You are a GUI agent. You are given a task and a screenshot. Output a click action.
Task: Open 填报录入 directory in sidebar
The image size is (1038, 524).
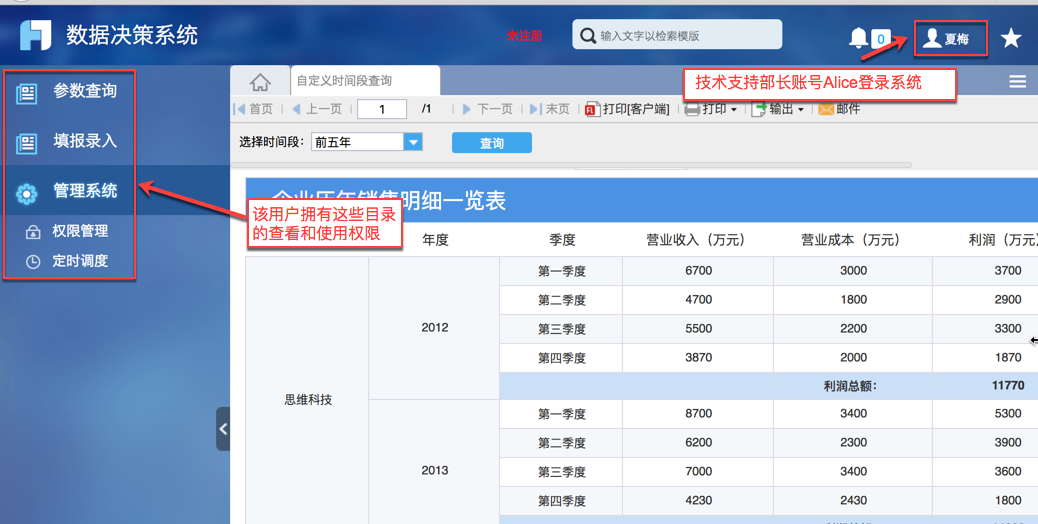click(x=85, y=141)
